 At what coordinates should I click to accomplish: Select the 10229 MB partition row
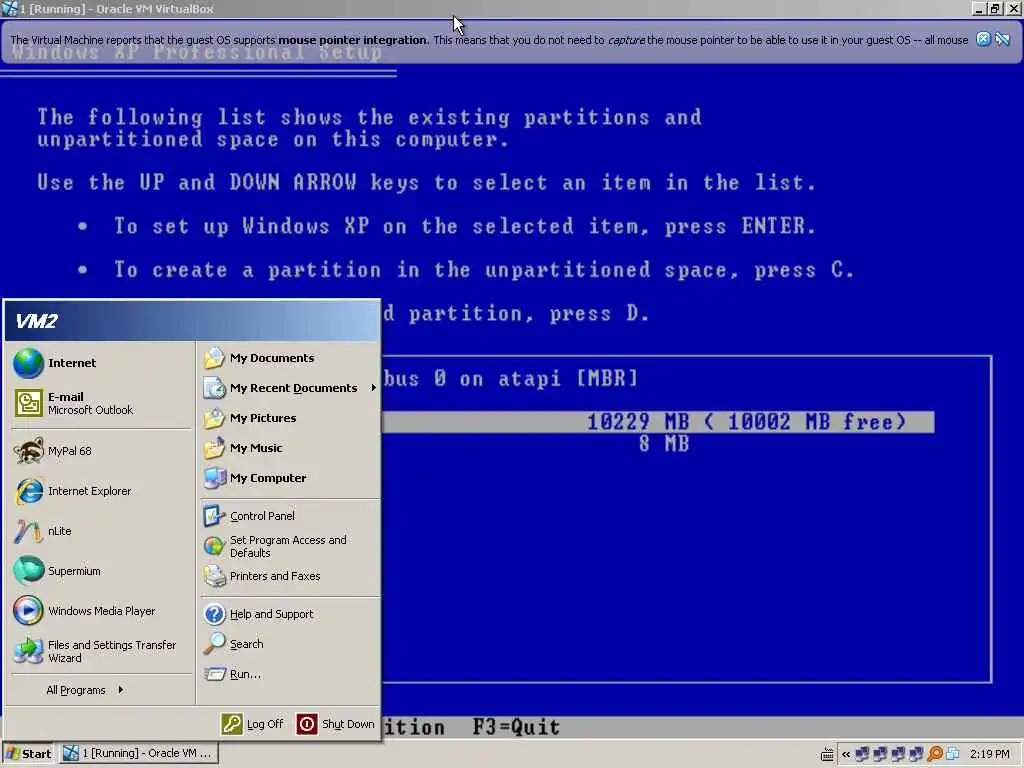point(658,422)
